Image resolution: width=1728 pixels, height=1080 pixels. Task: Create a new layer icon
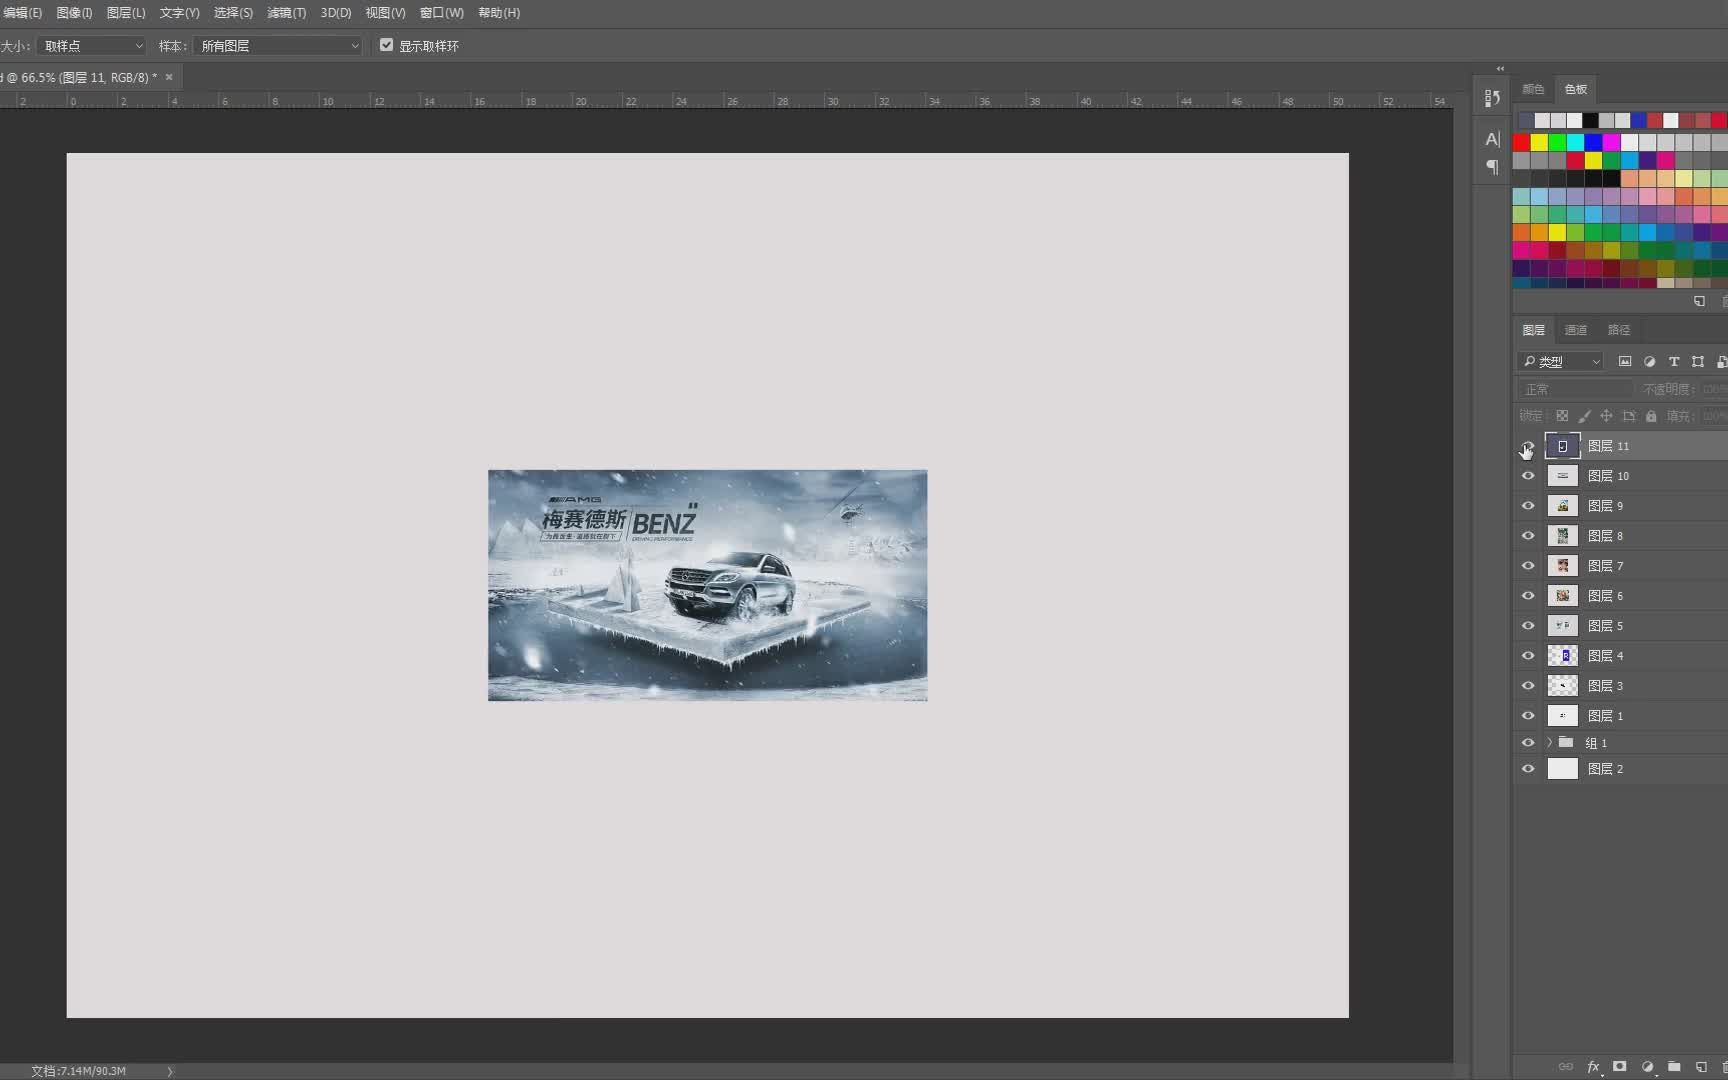pyautogui.click(x=1701, y=1067)
